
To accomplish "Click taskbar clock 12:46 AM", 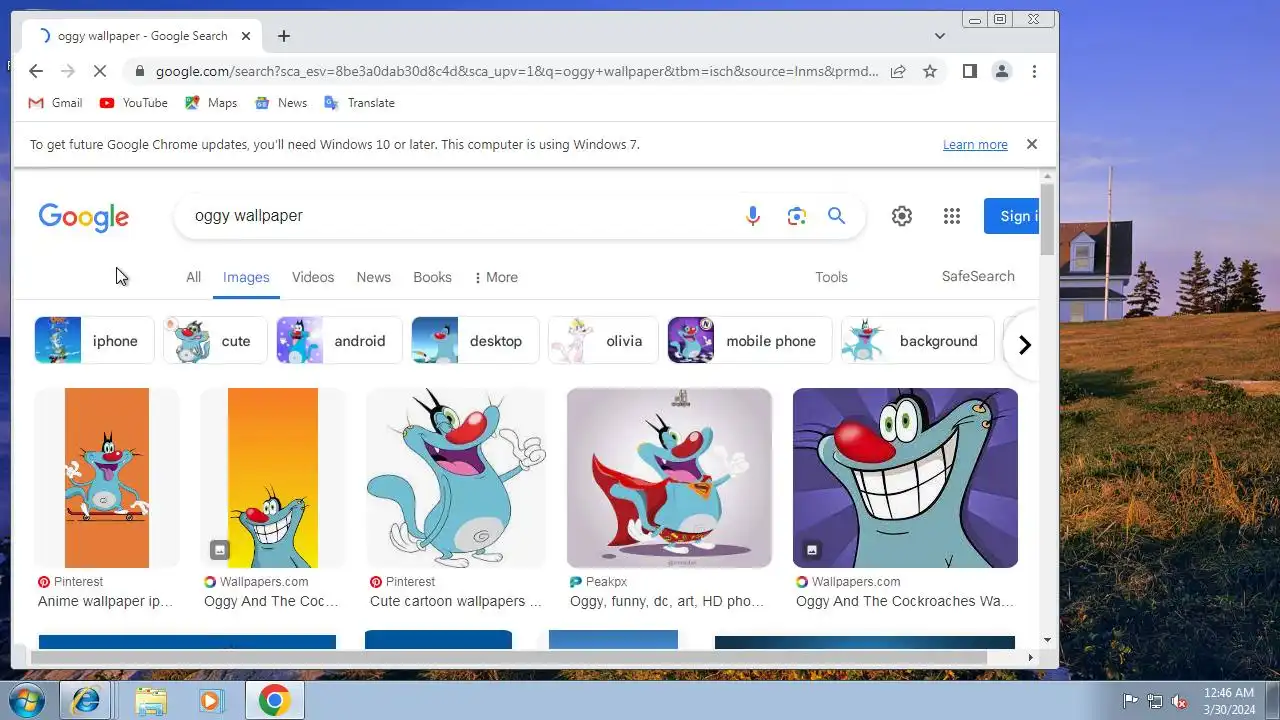I will [x=1229, y=701].
